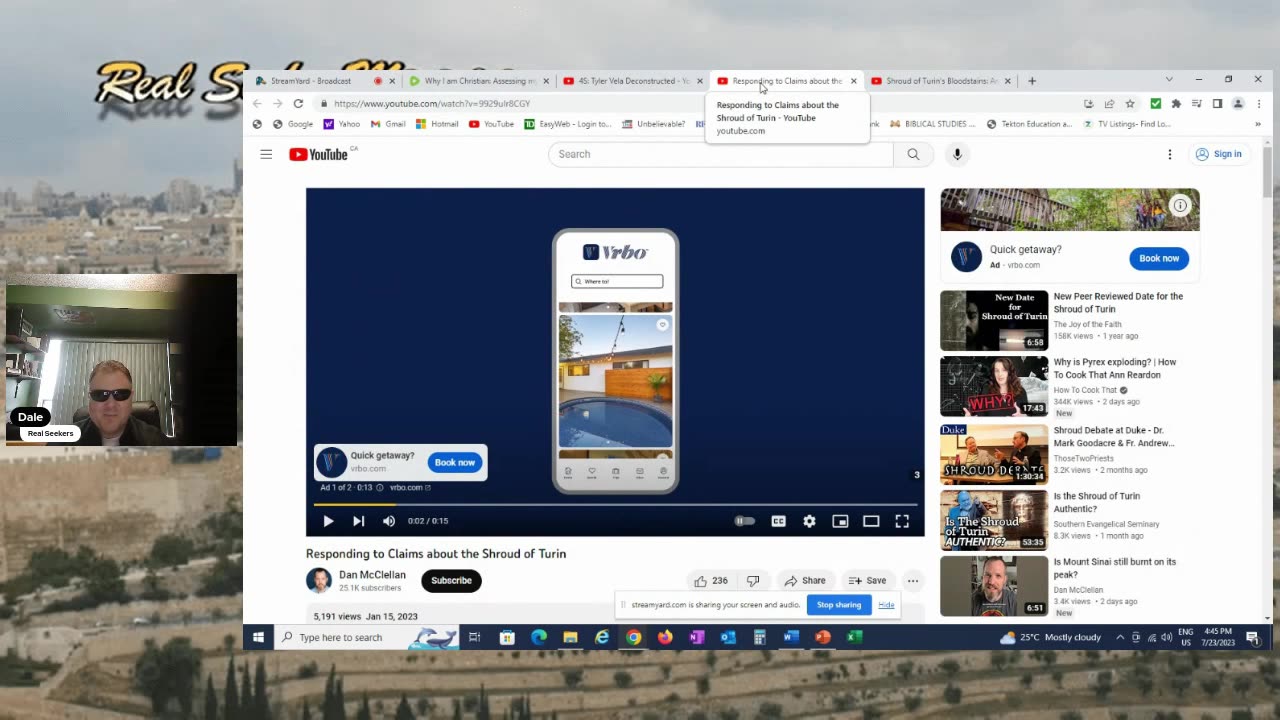
Task: Open ad info icon on sidebar banner
Action: pyautogui.click(x=1180, y=205)
